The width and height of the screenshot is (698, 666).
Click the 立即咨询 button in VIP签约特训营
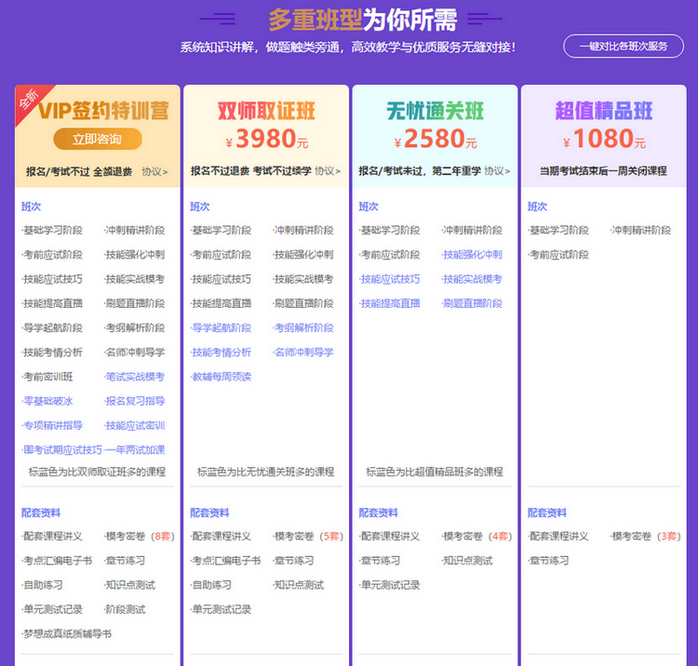(x=97, y=139)
